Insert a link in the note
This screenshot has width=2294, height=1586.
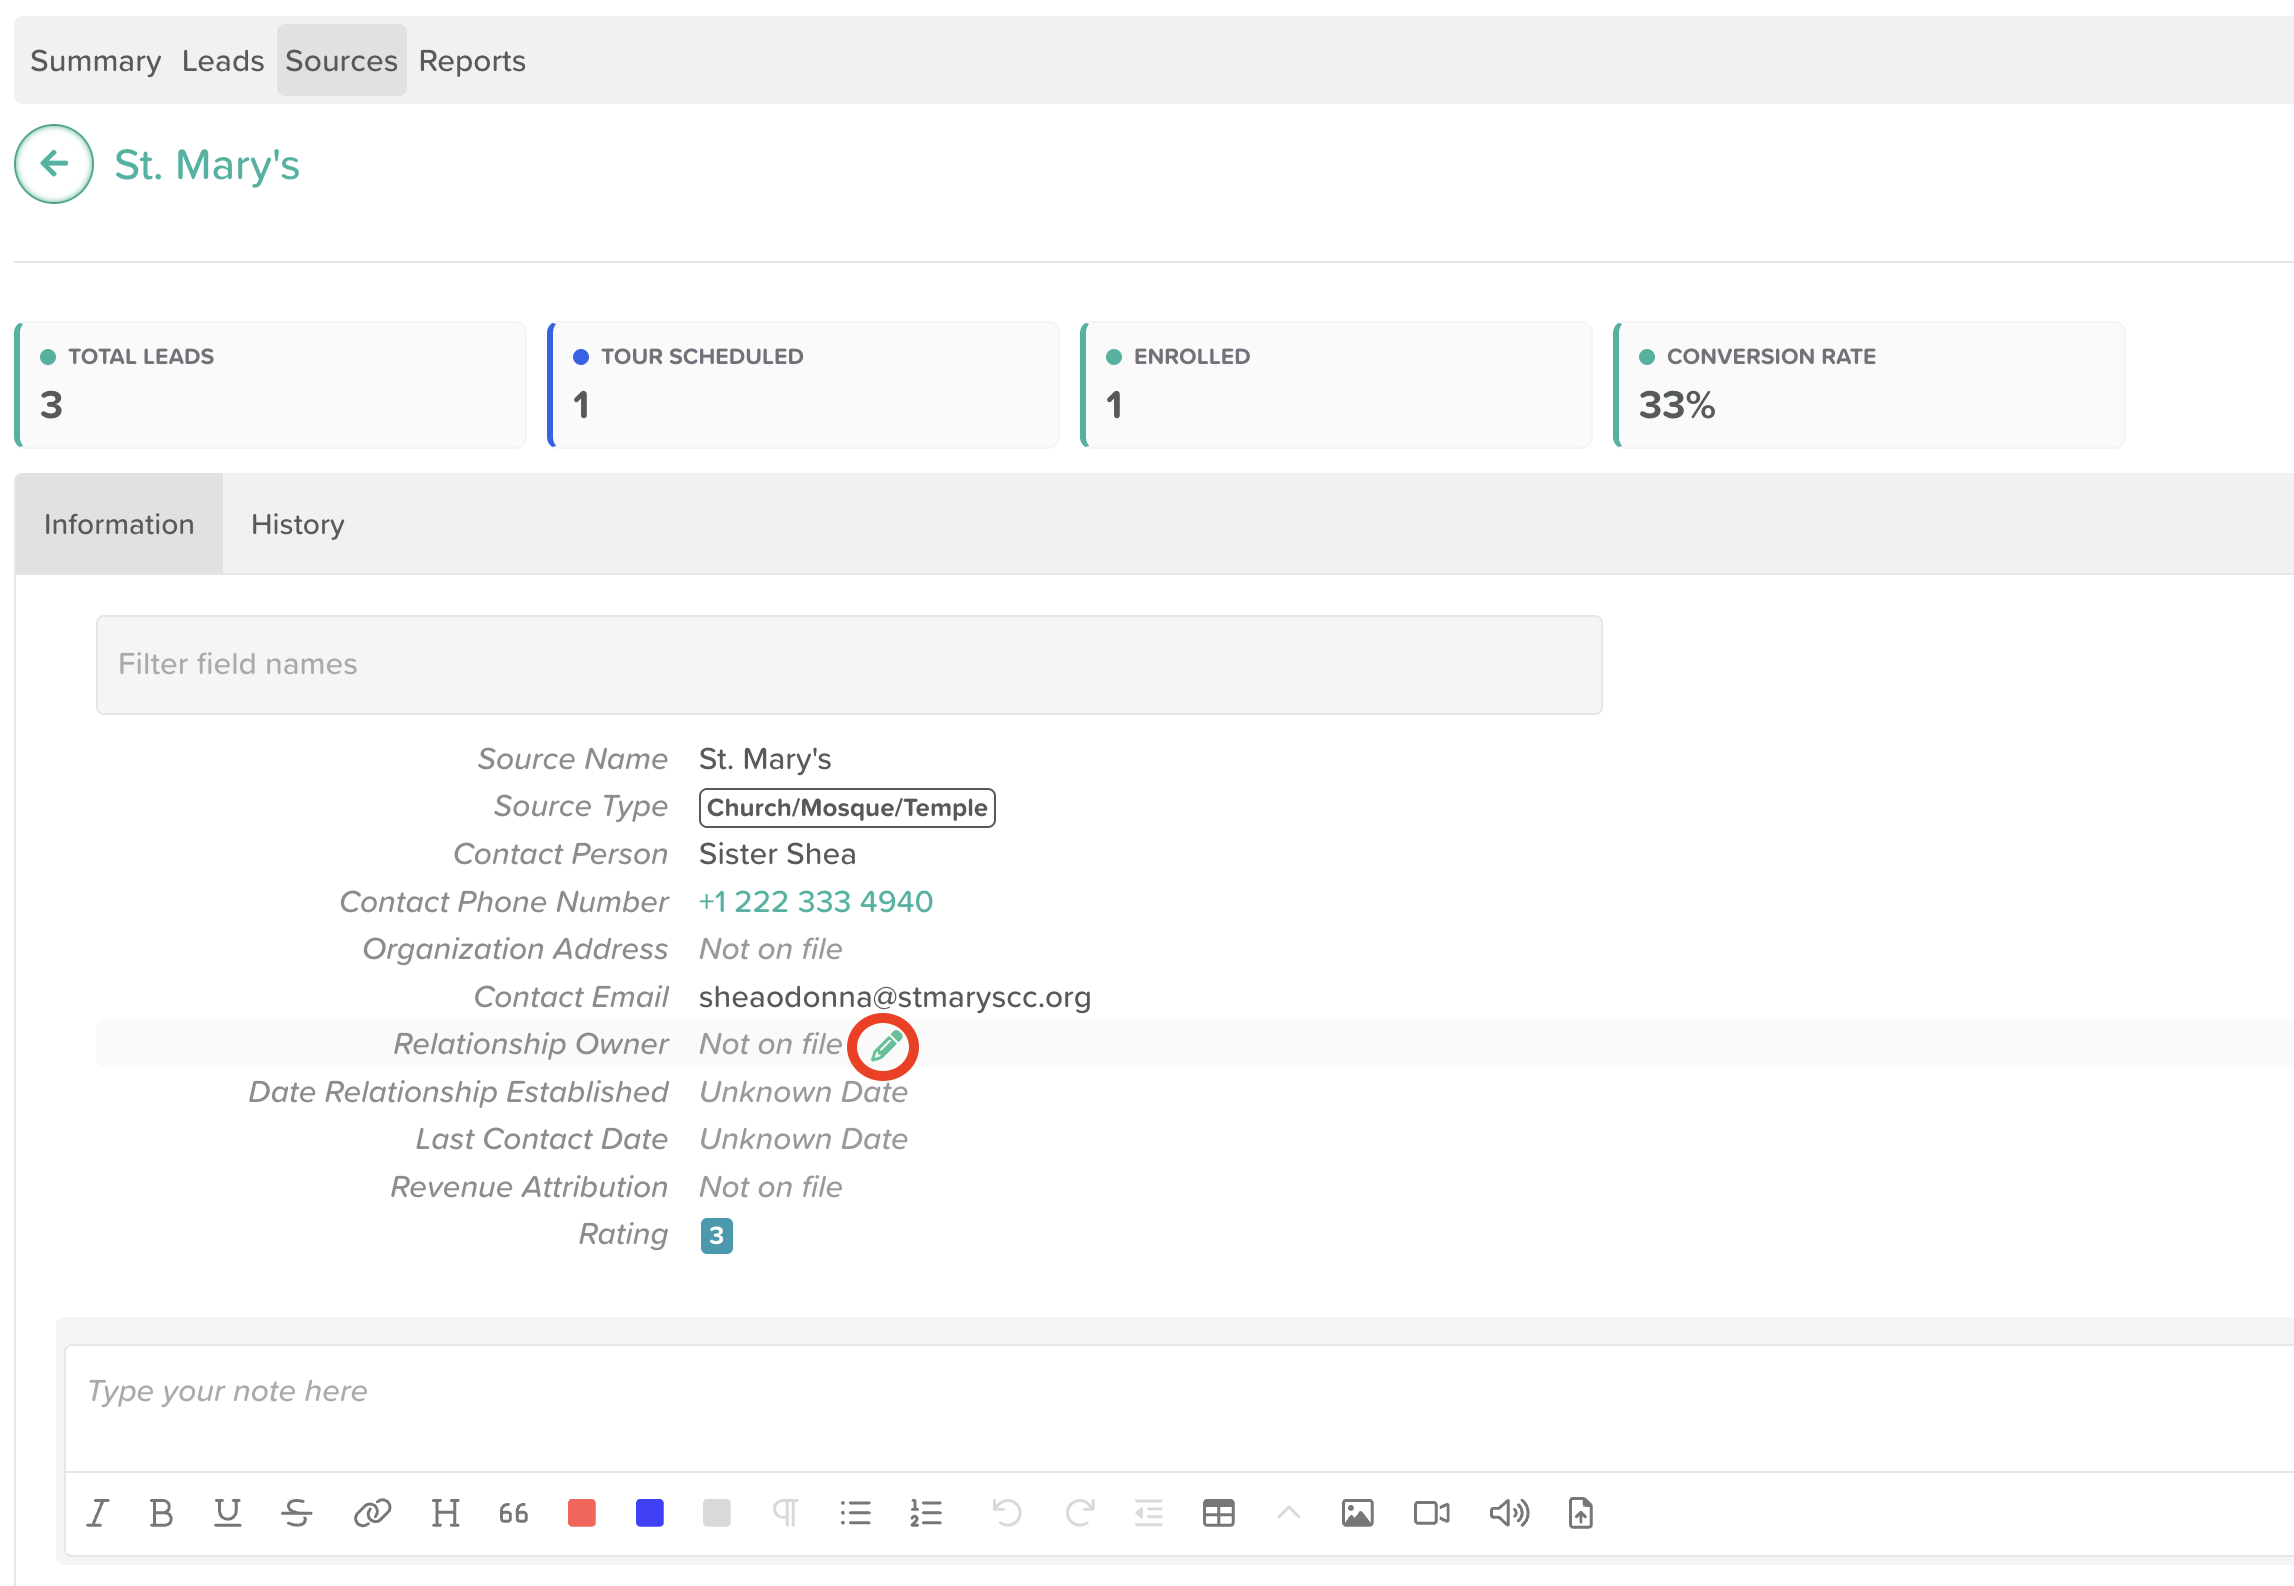(372, 1513)
